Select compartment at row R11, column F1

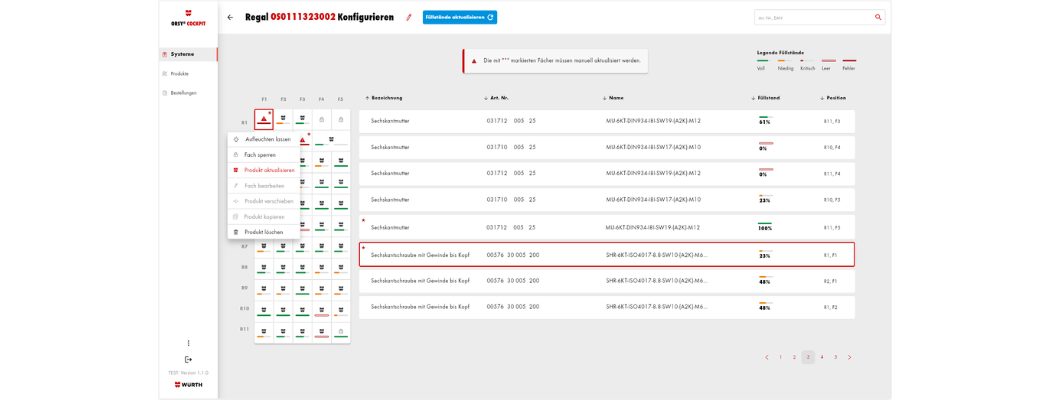(x=264, y=332)
